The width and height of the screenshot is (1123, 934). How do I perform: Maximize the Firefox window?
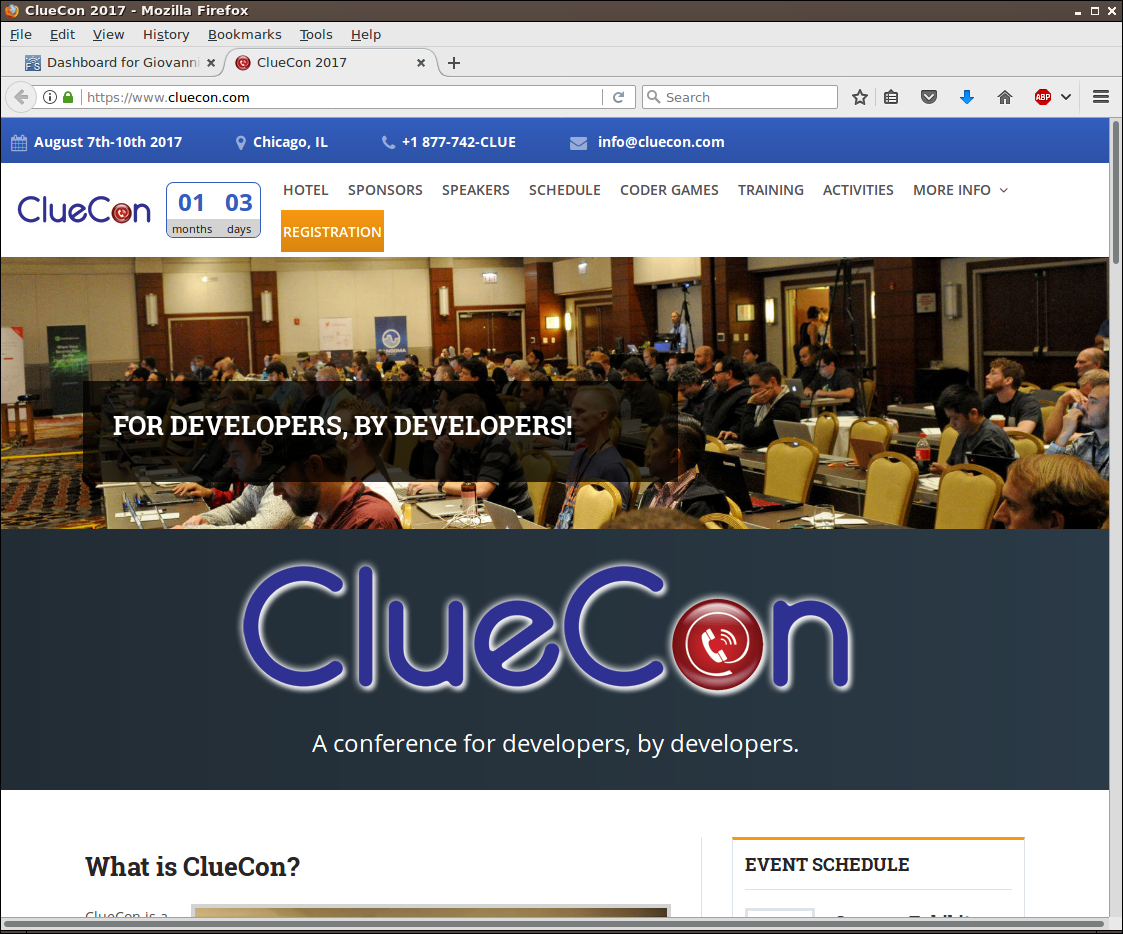1095,11
